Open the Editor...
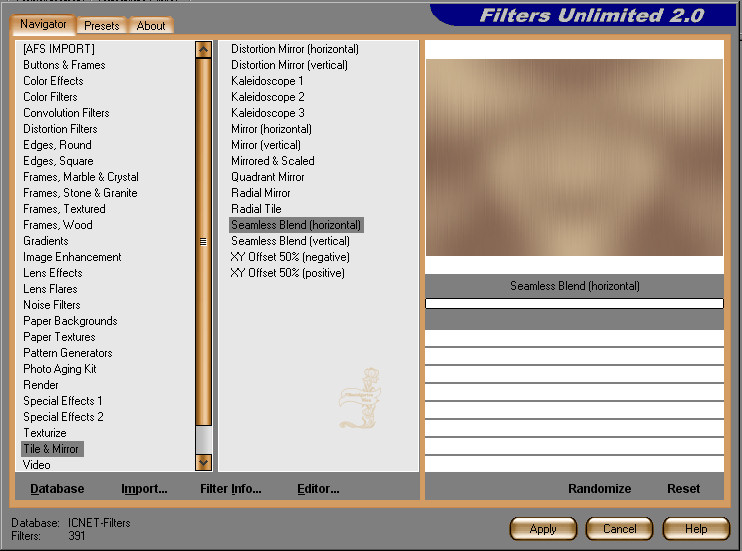 318,489
